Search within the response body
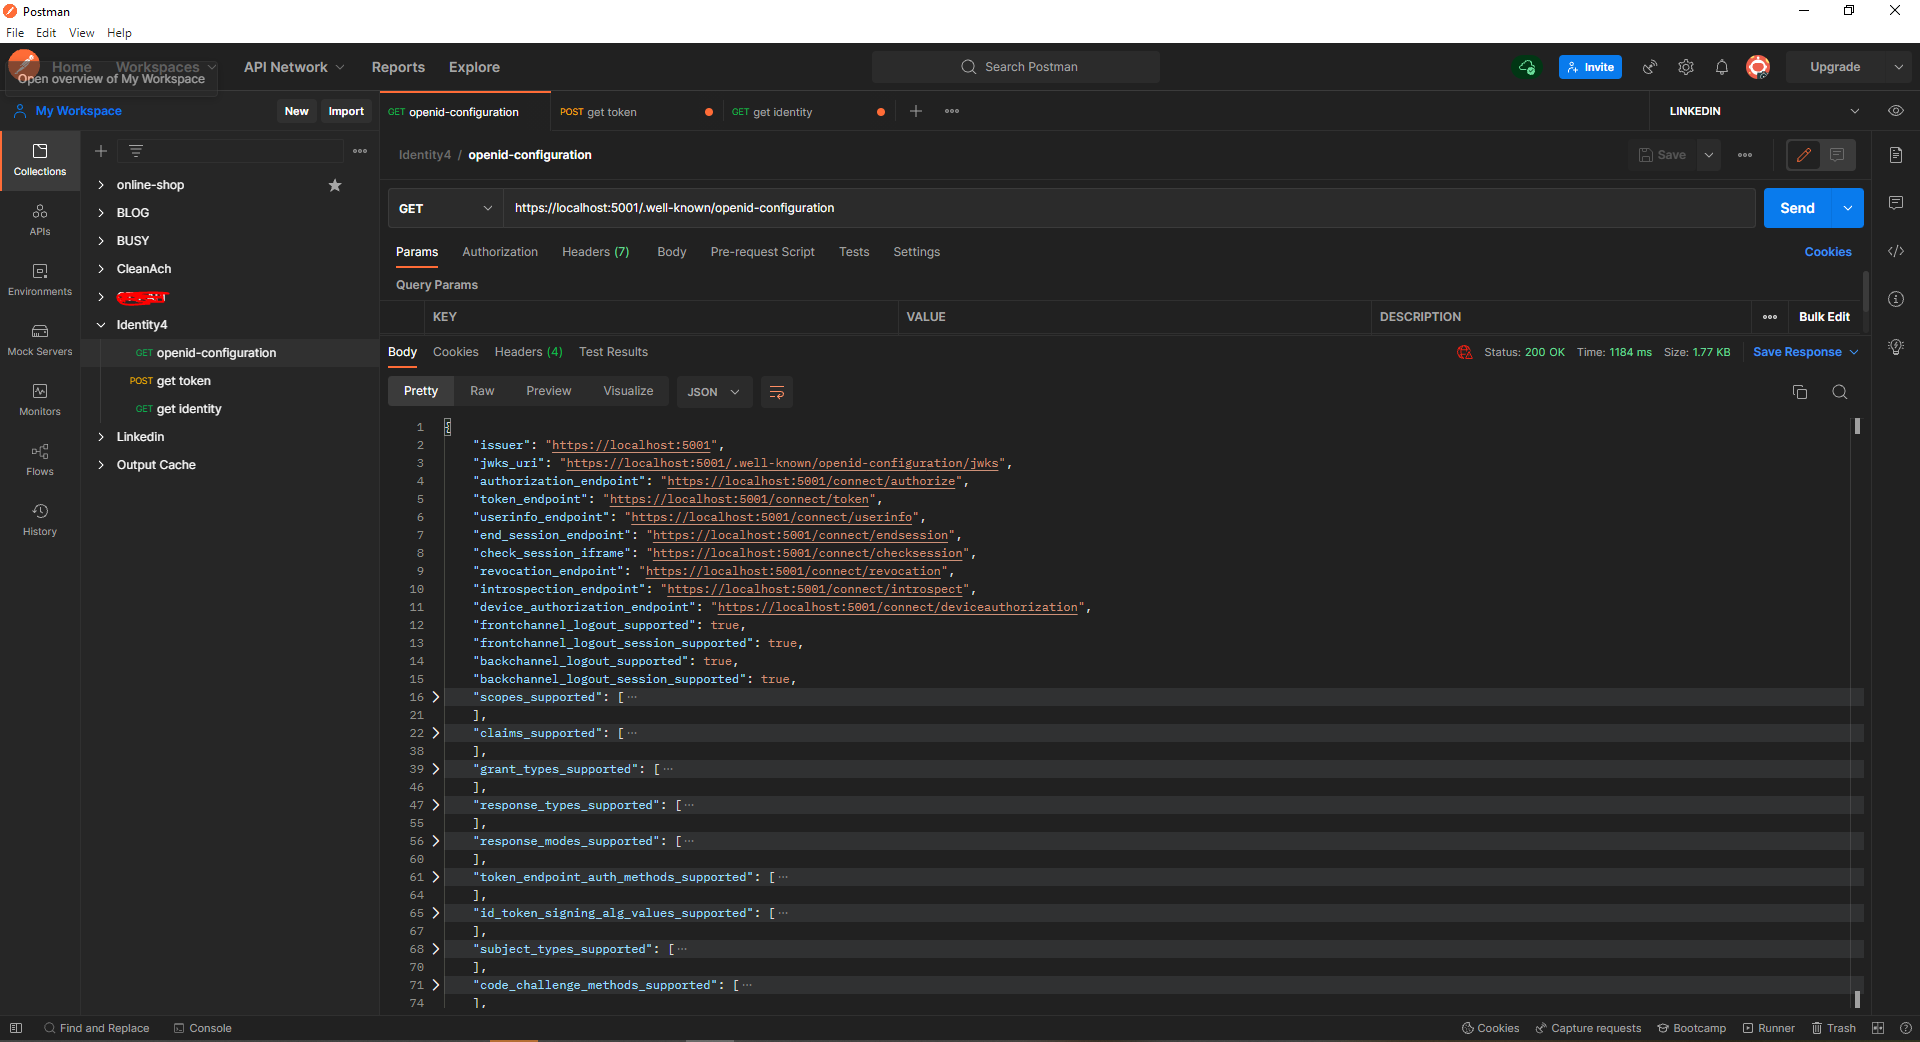The image size is (1920, 1042). tap(1839, 392)
